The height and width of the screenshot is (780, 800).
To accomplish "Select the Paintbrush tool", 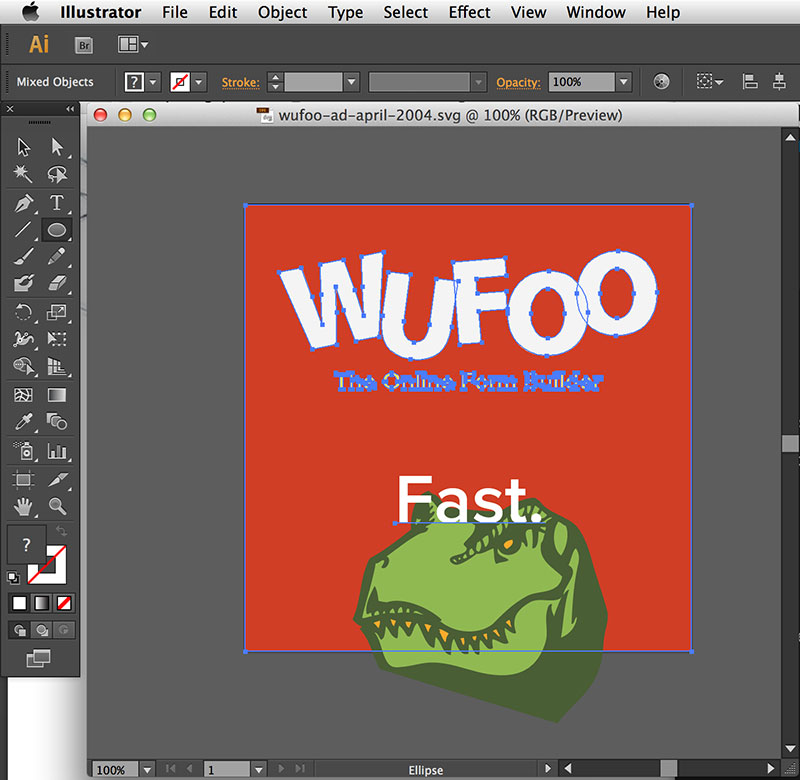I will (x=23, y=256).
